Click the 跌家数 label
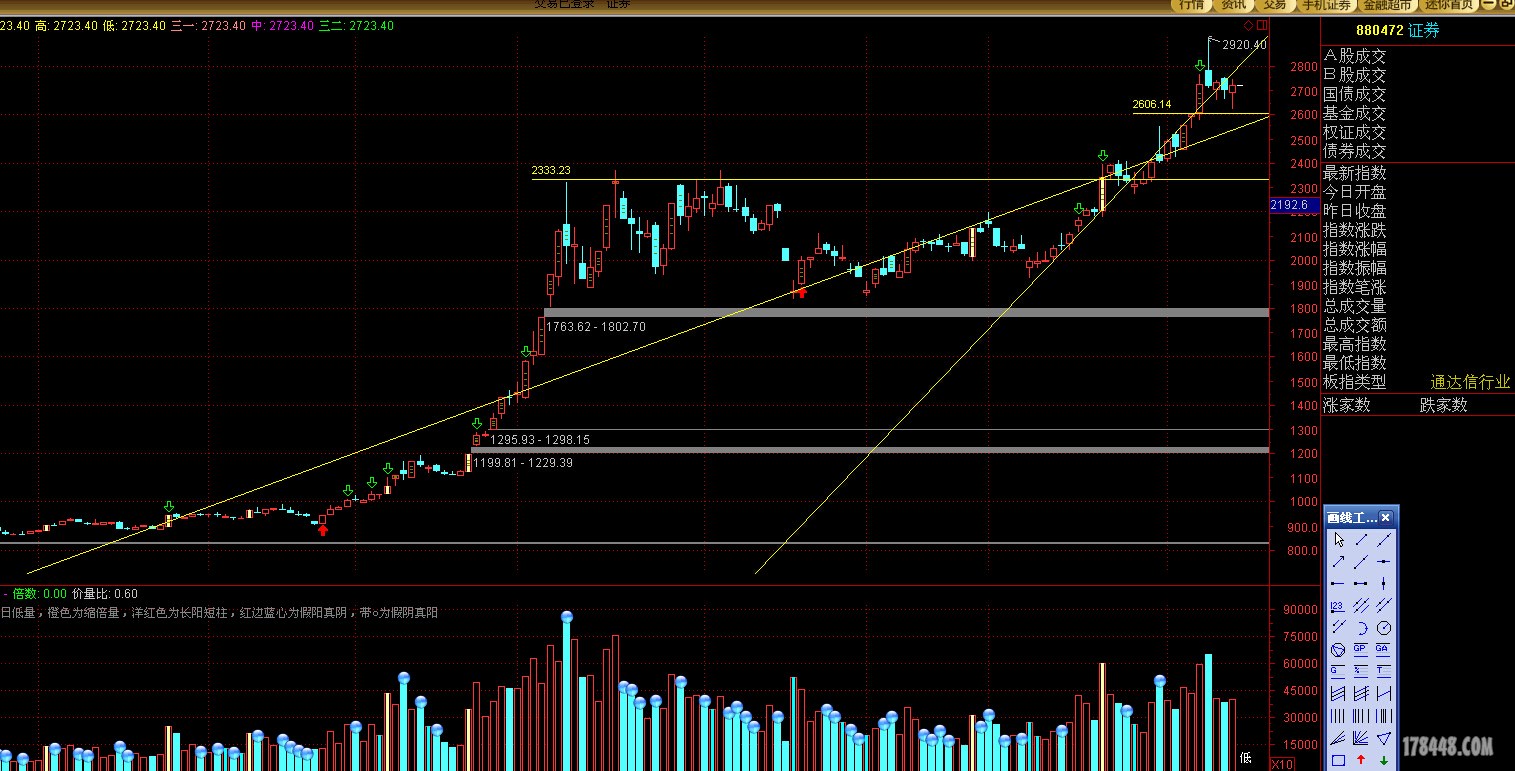Viewport: 1515px width, 771px height. click(1444, 405)
